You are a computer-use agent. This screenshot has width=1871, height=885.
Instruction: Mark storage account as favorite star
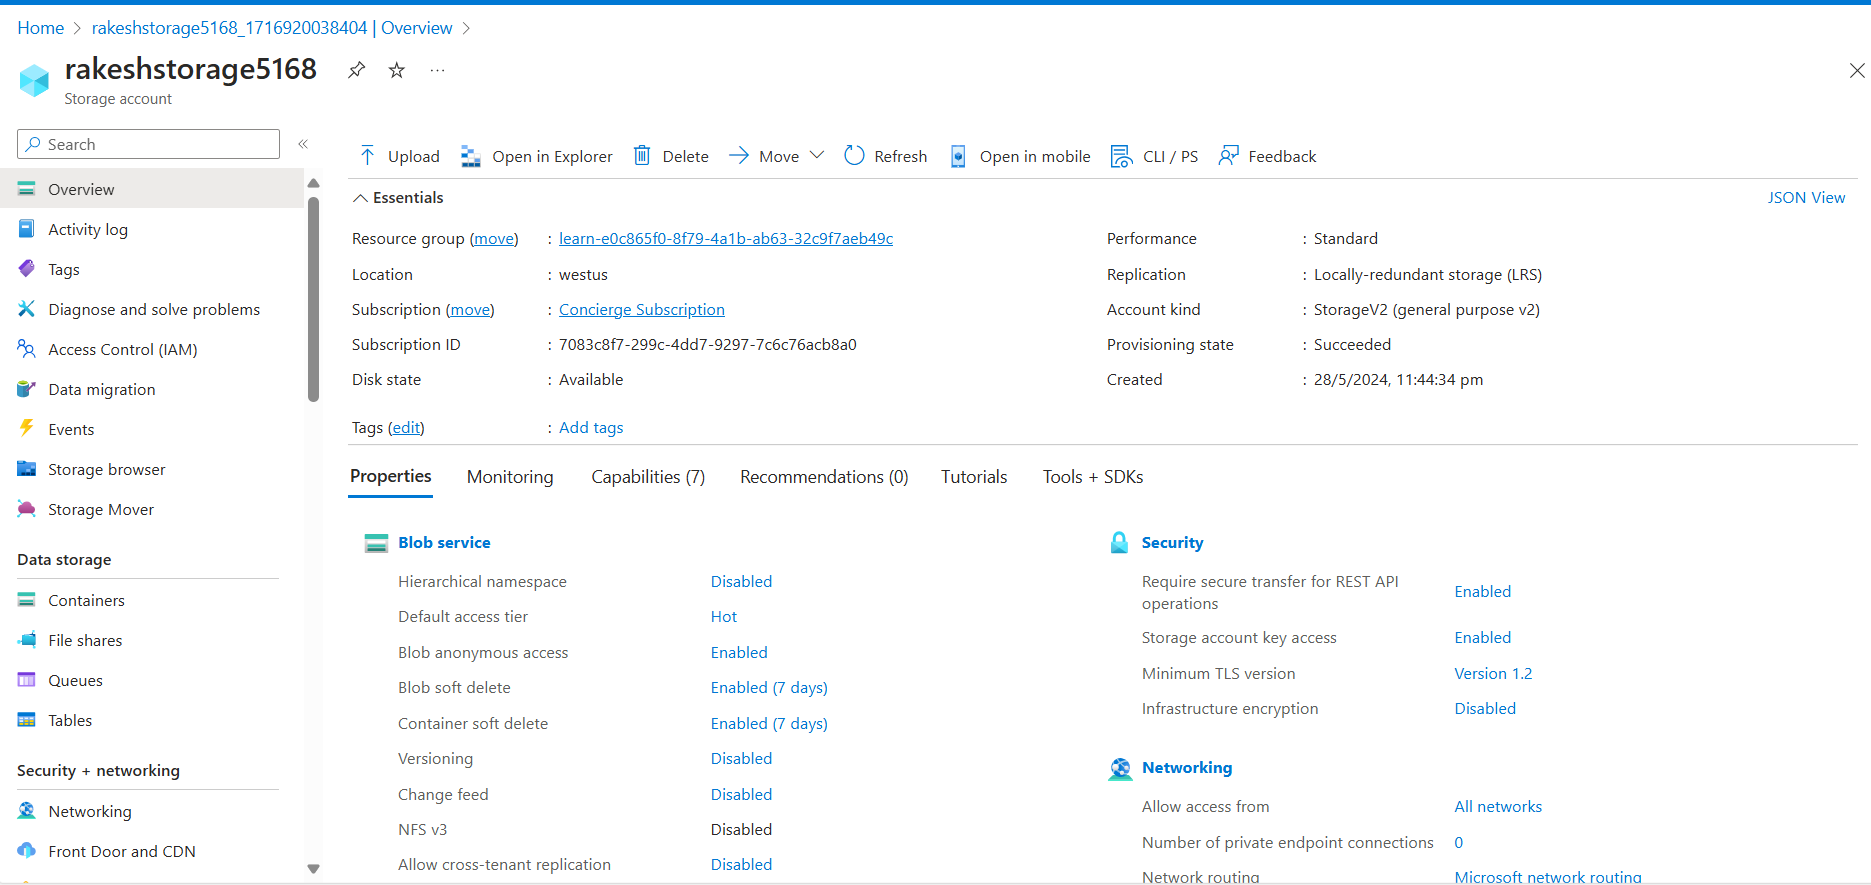click(x=397, y=70)
